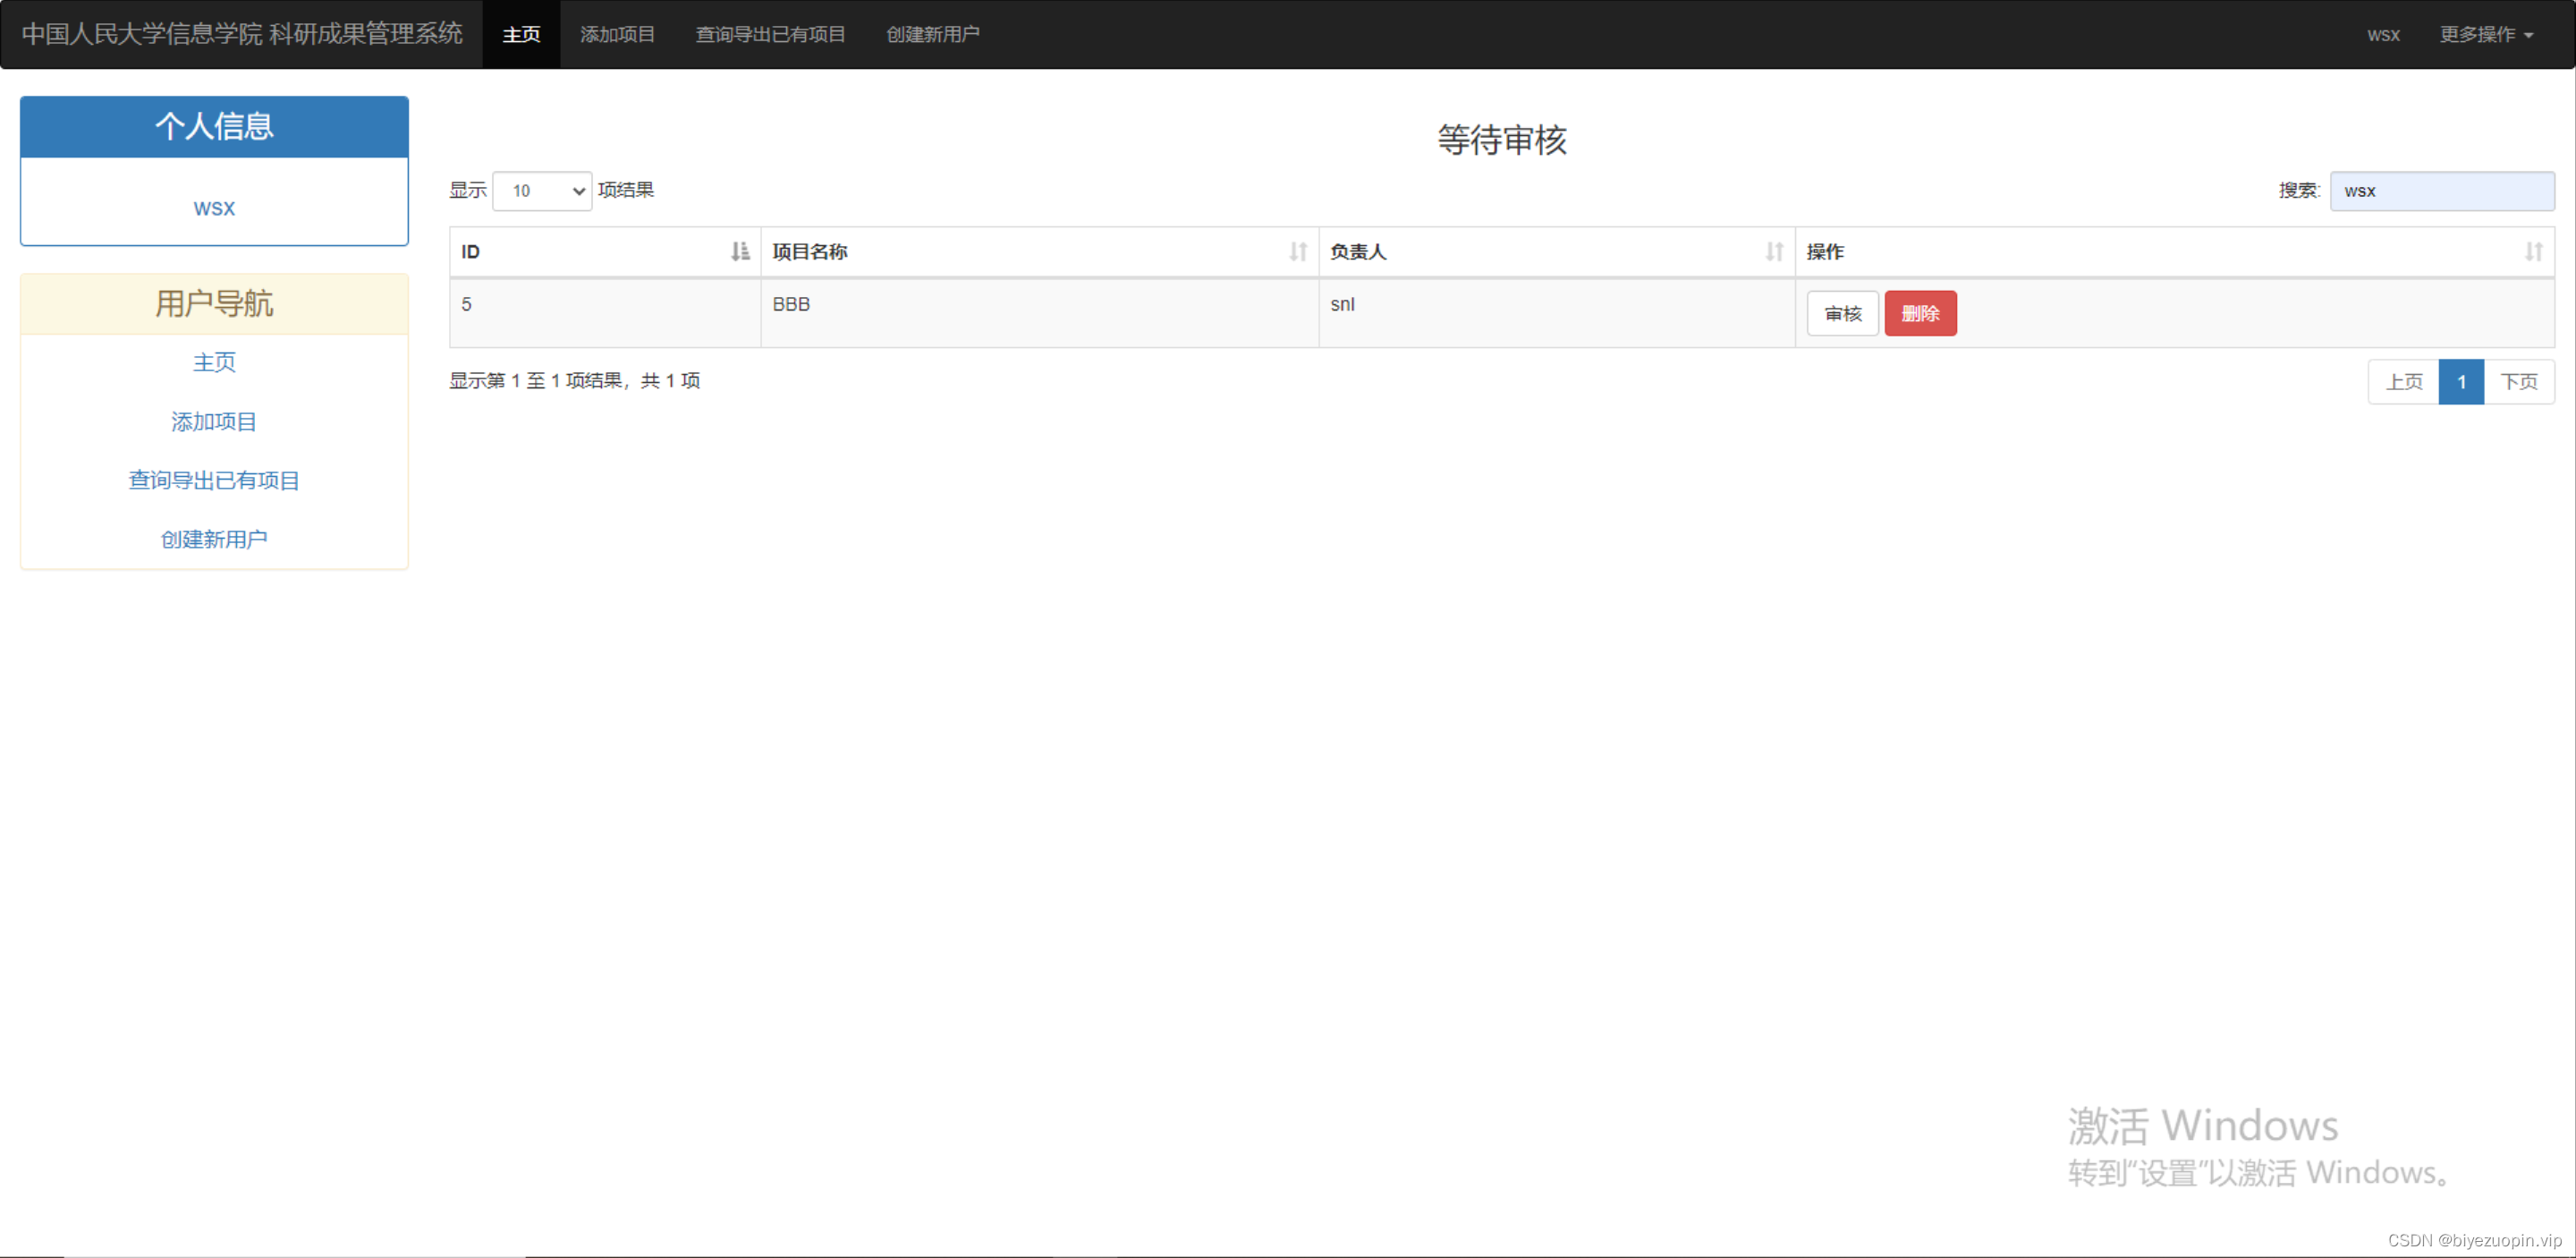Expand the wsx account menu in navbar

[2383, 34]
